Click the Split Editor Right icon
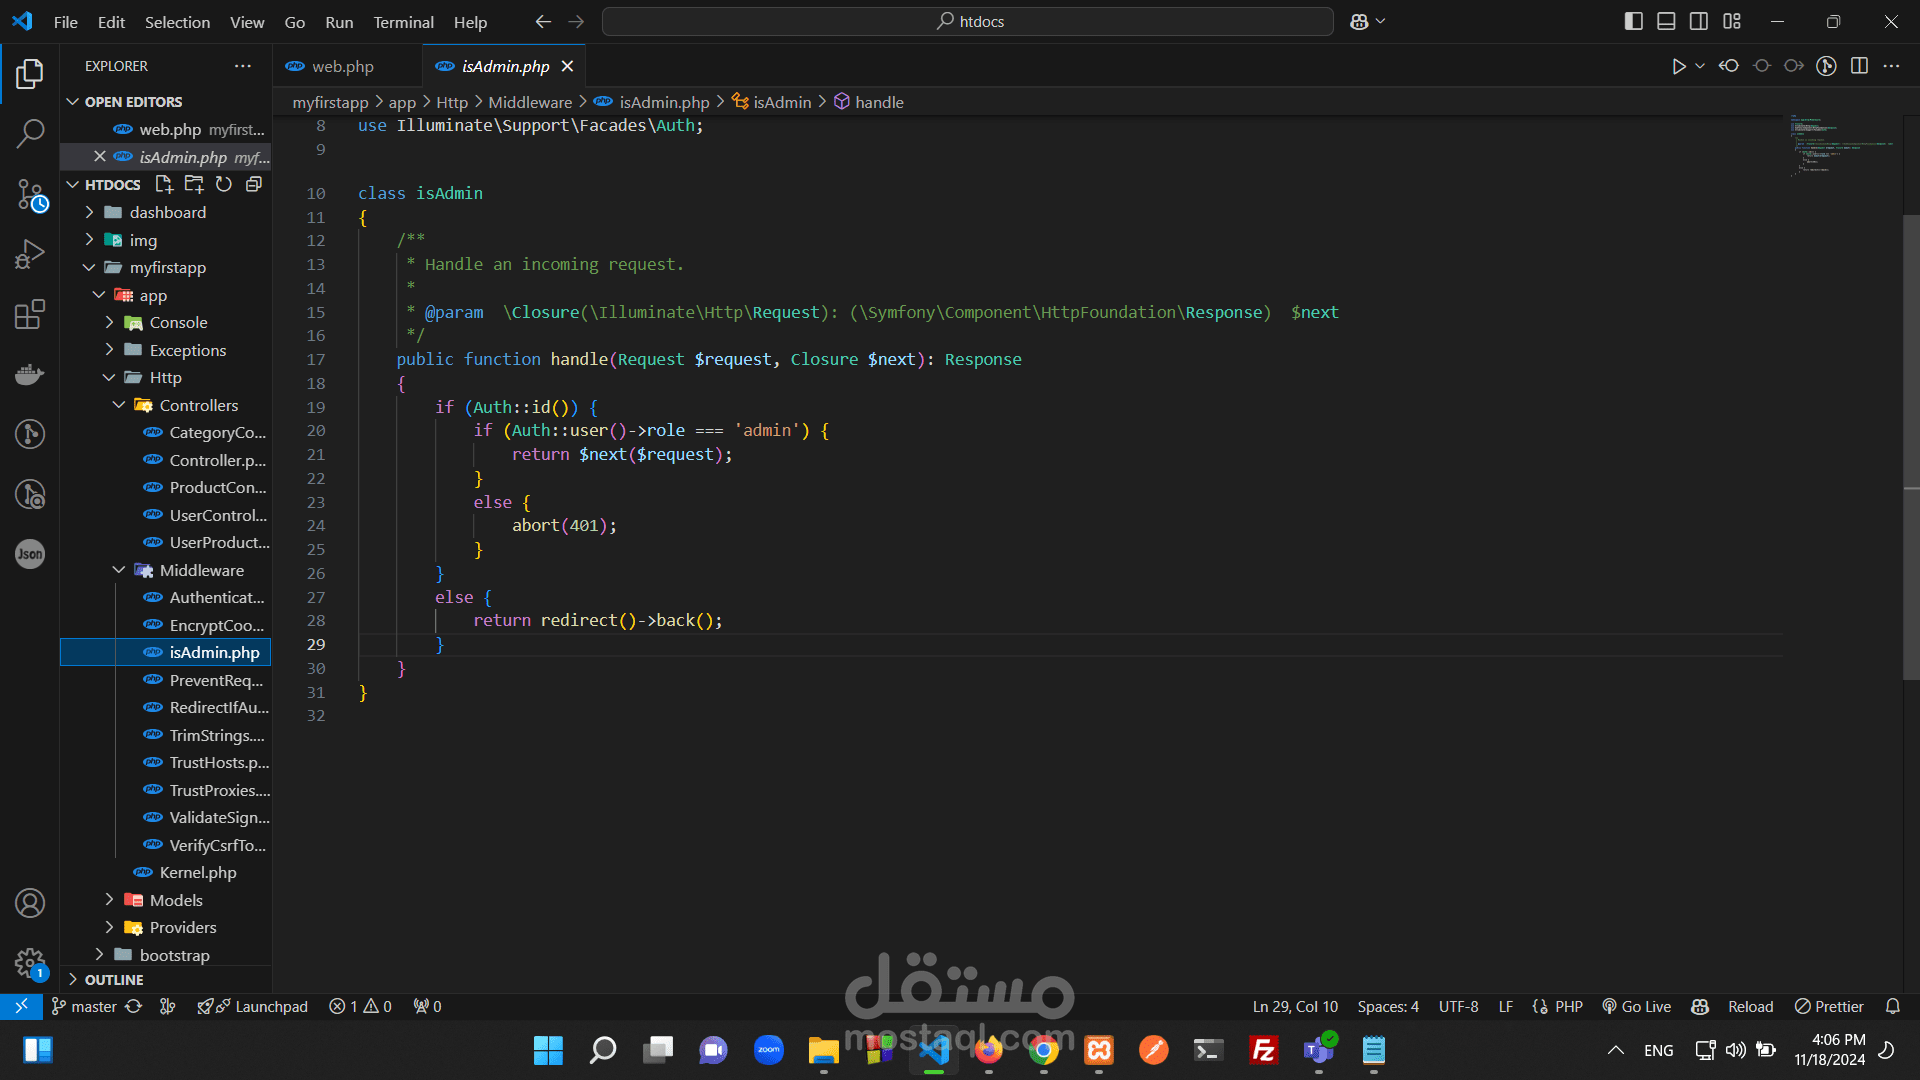Screen dimensions: 1920x1080 coord(1859,66)
